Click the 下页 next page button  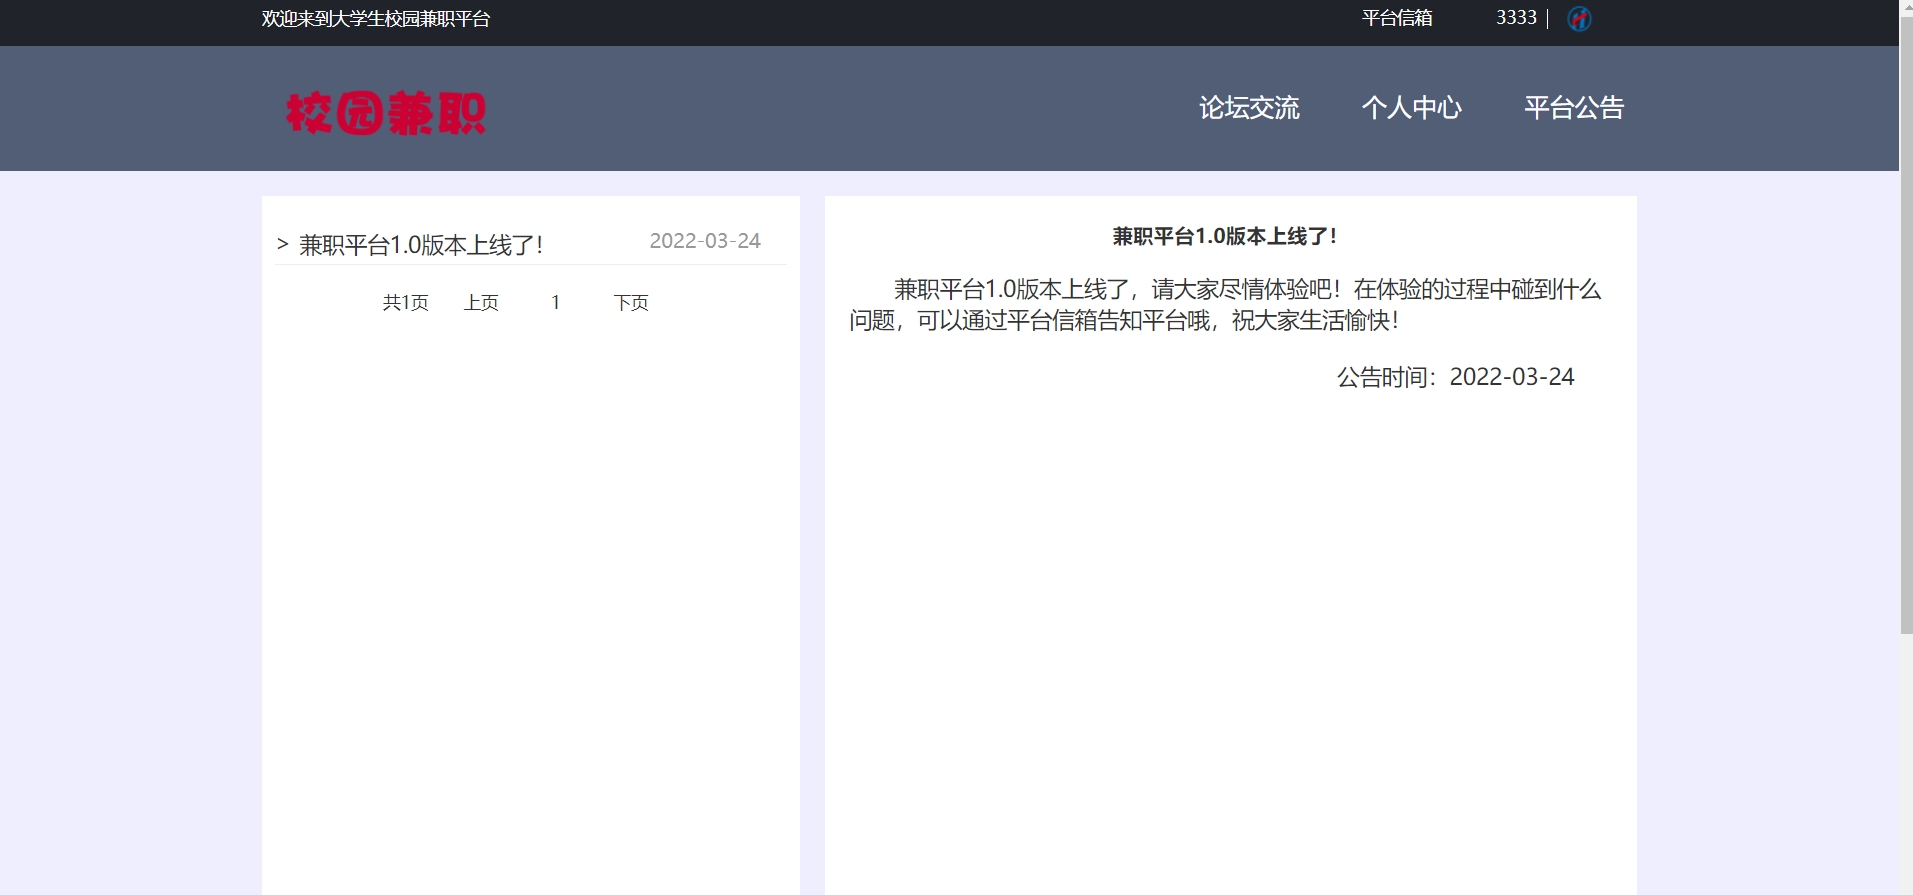[631, 303]
